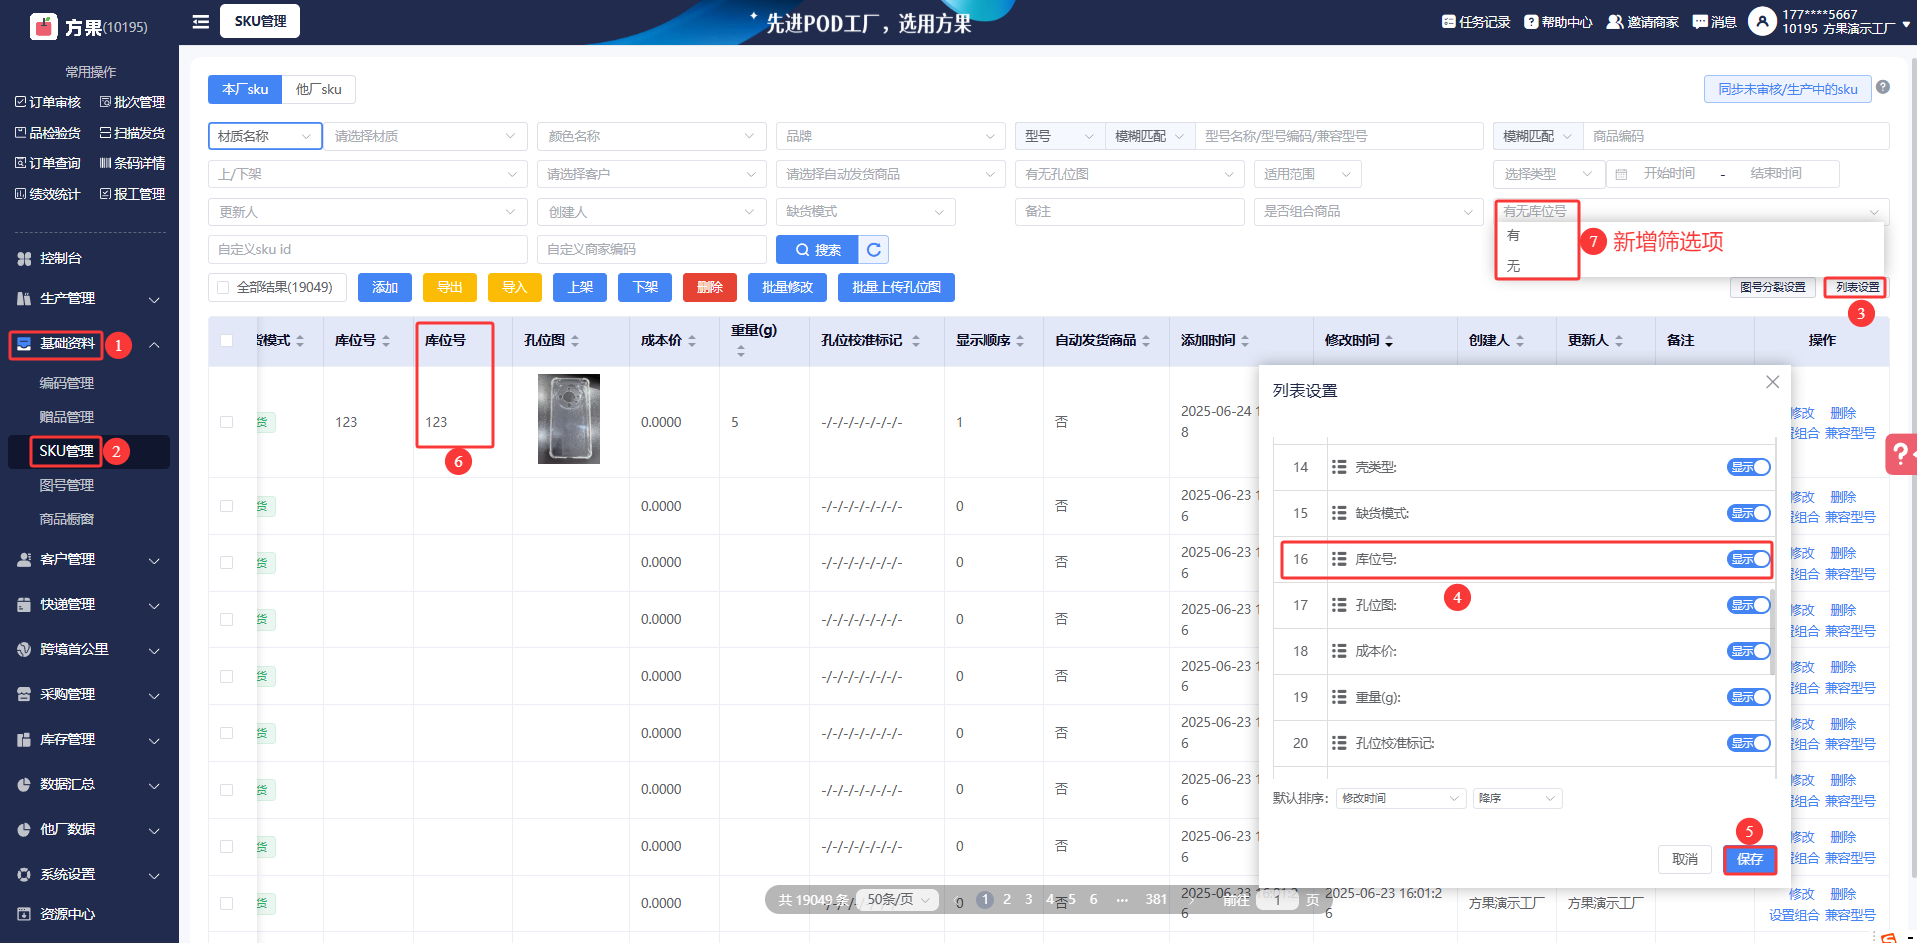
Task: Click the refresh icon next to 搜索
Action: click(874, 249)
